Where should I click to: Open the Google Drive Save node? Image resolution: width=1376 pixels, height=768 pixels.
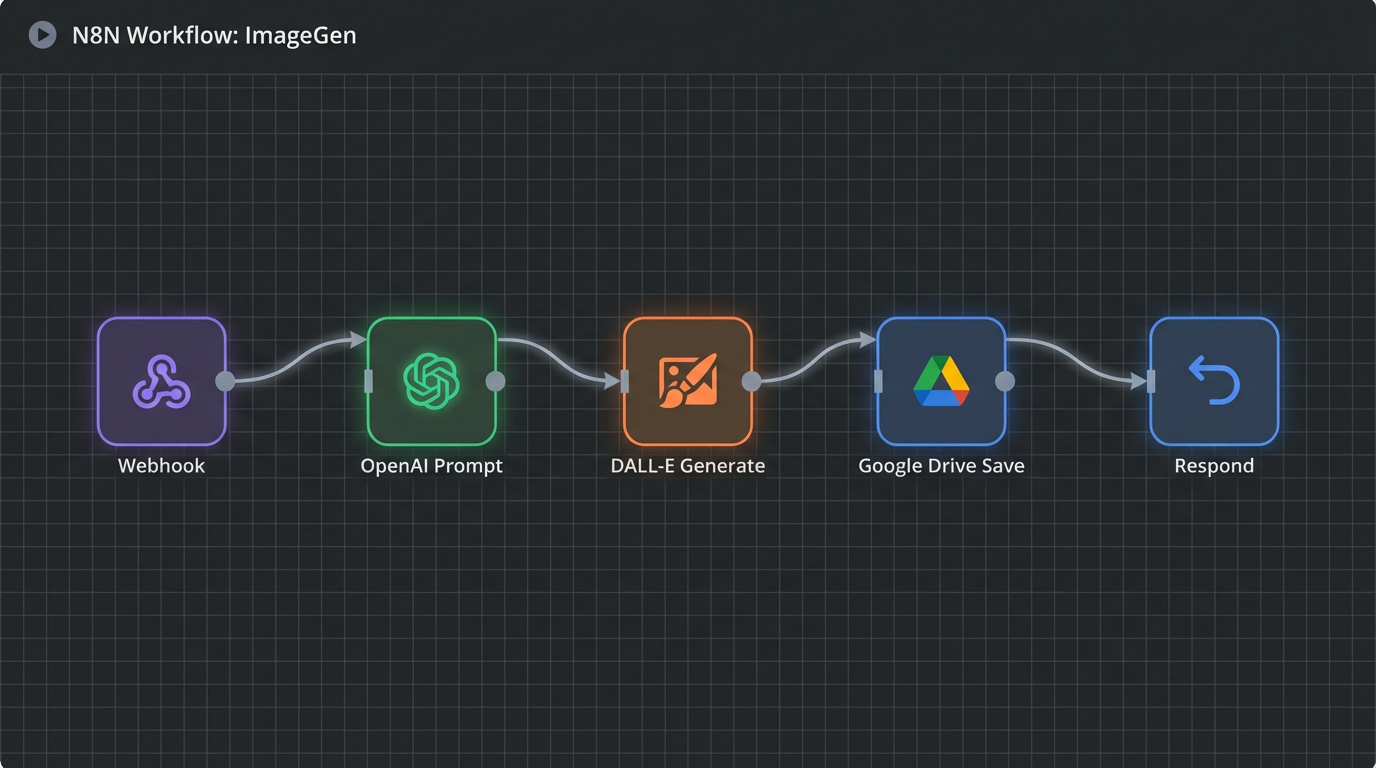click(x=941, y=381)
